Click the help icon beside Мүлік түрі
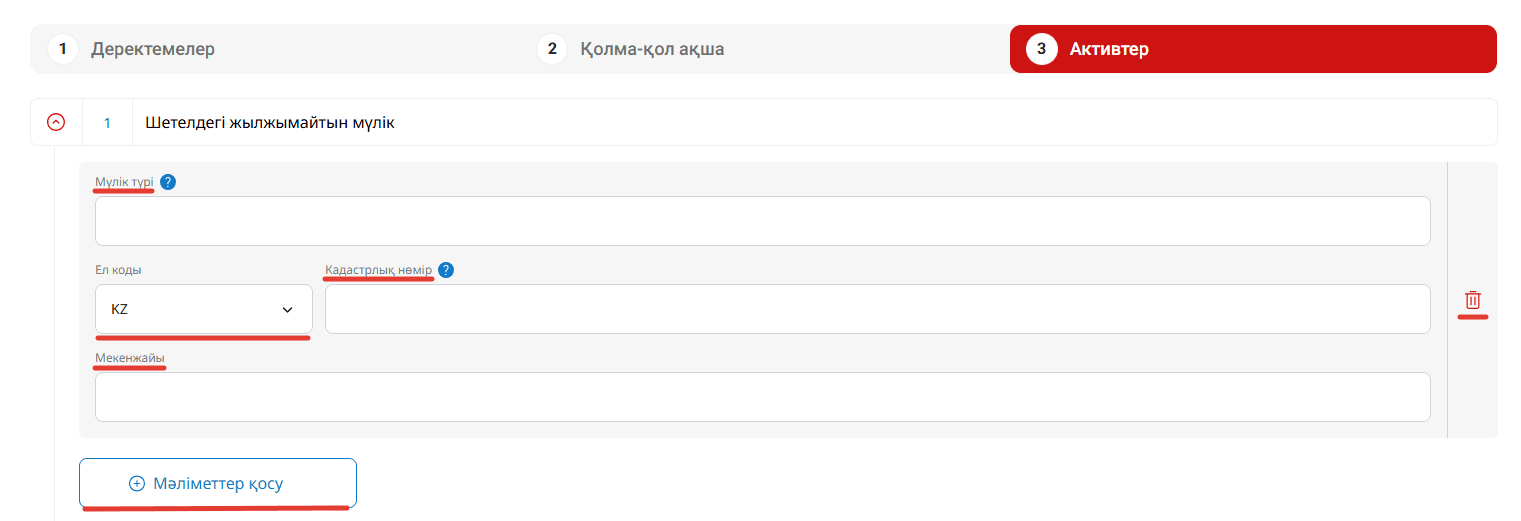The height and width of the screenshot is (521, 1521). click(x=168, y=182)
